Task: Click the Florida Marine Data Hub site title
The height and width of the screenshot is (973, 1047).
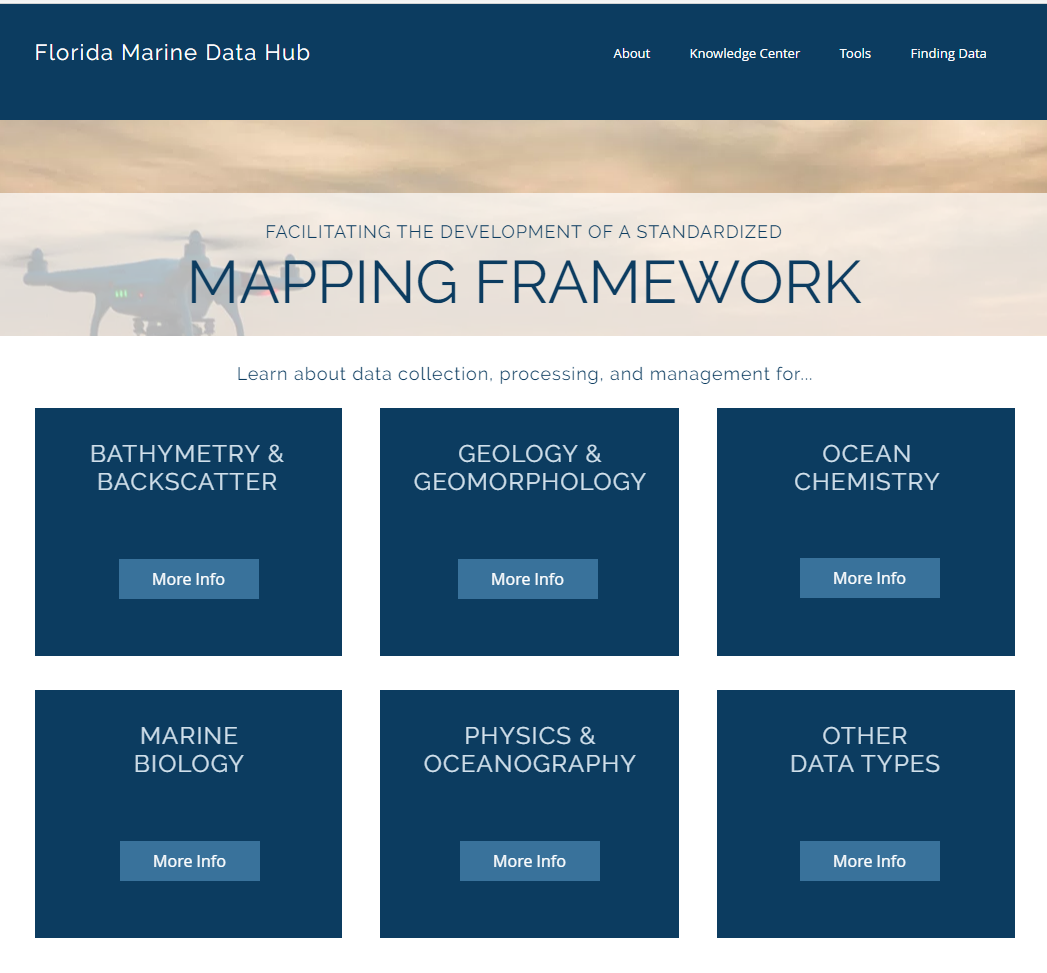Action: click(172, 52)
